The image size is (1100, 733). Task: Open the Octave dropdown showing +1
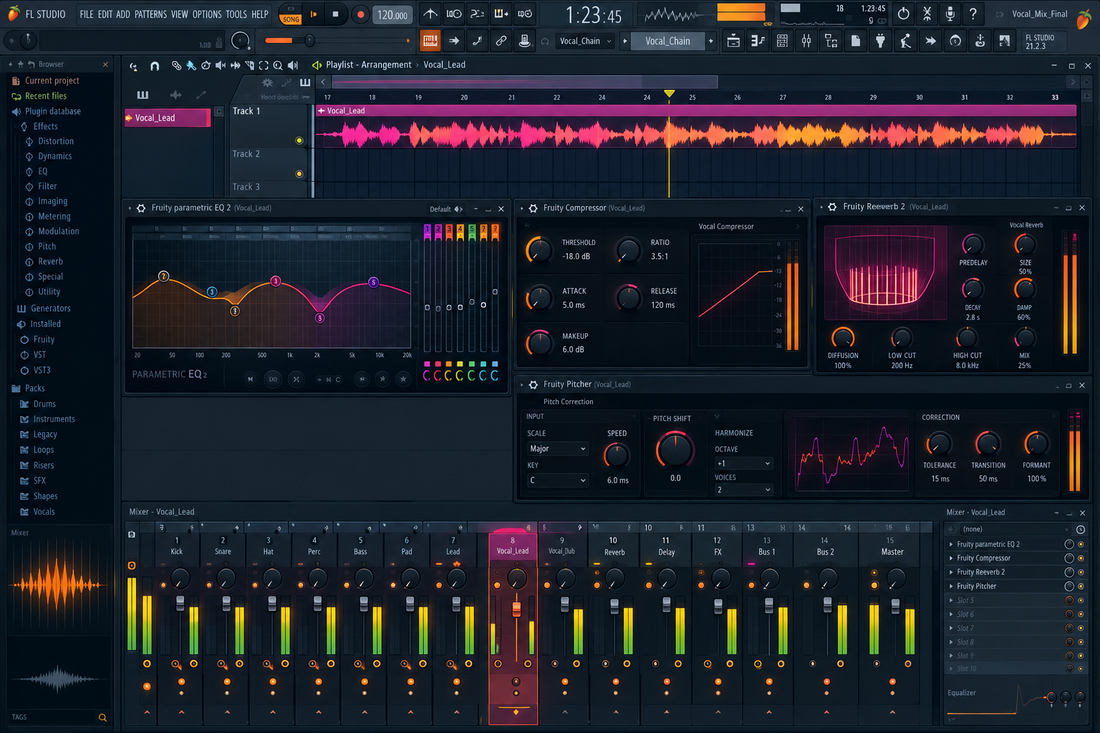743,464
